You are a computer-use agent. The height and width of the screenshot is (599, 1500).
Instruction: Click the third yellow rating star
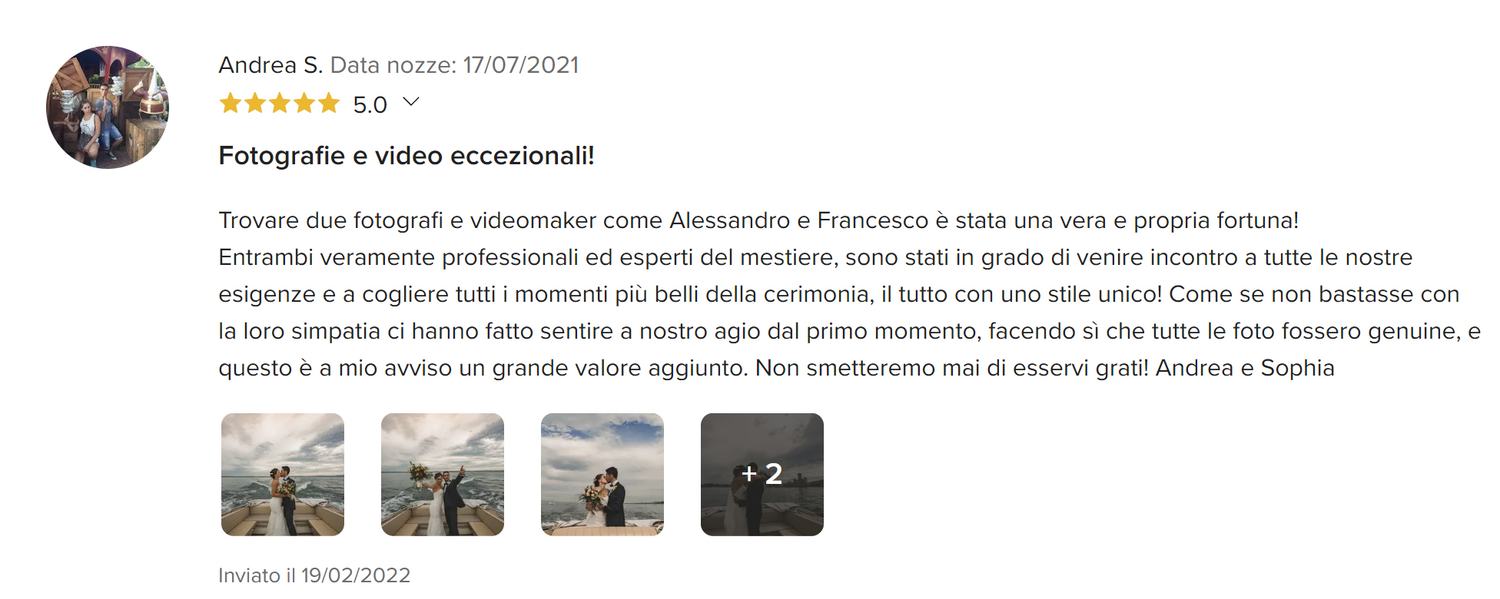[x=280, y=103]
